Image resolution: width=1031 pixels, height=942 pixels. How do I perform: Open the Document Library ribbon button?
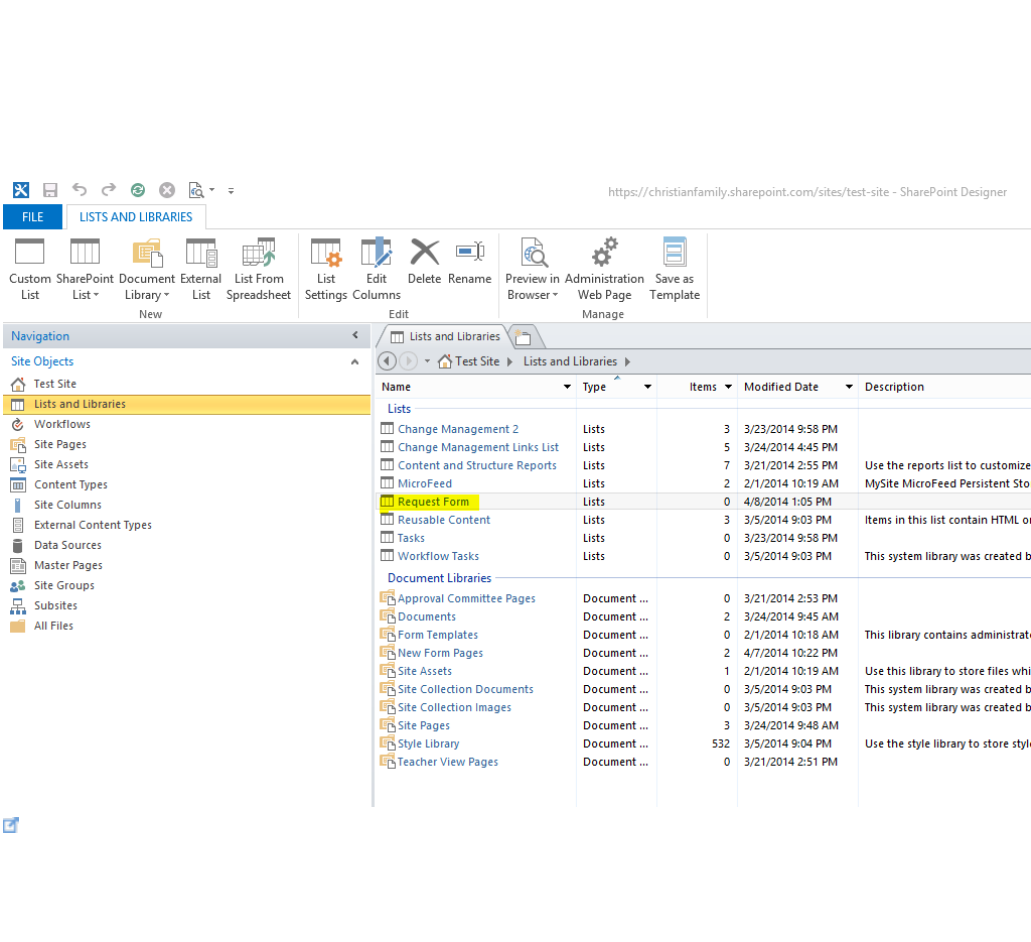[x=147, y=270]
